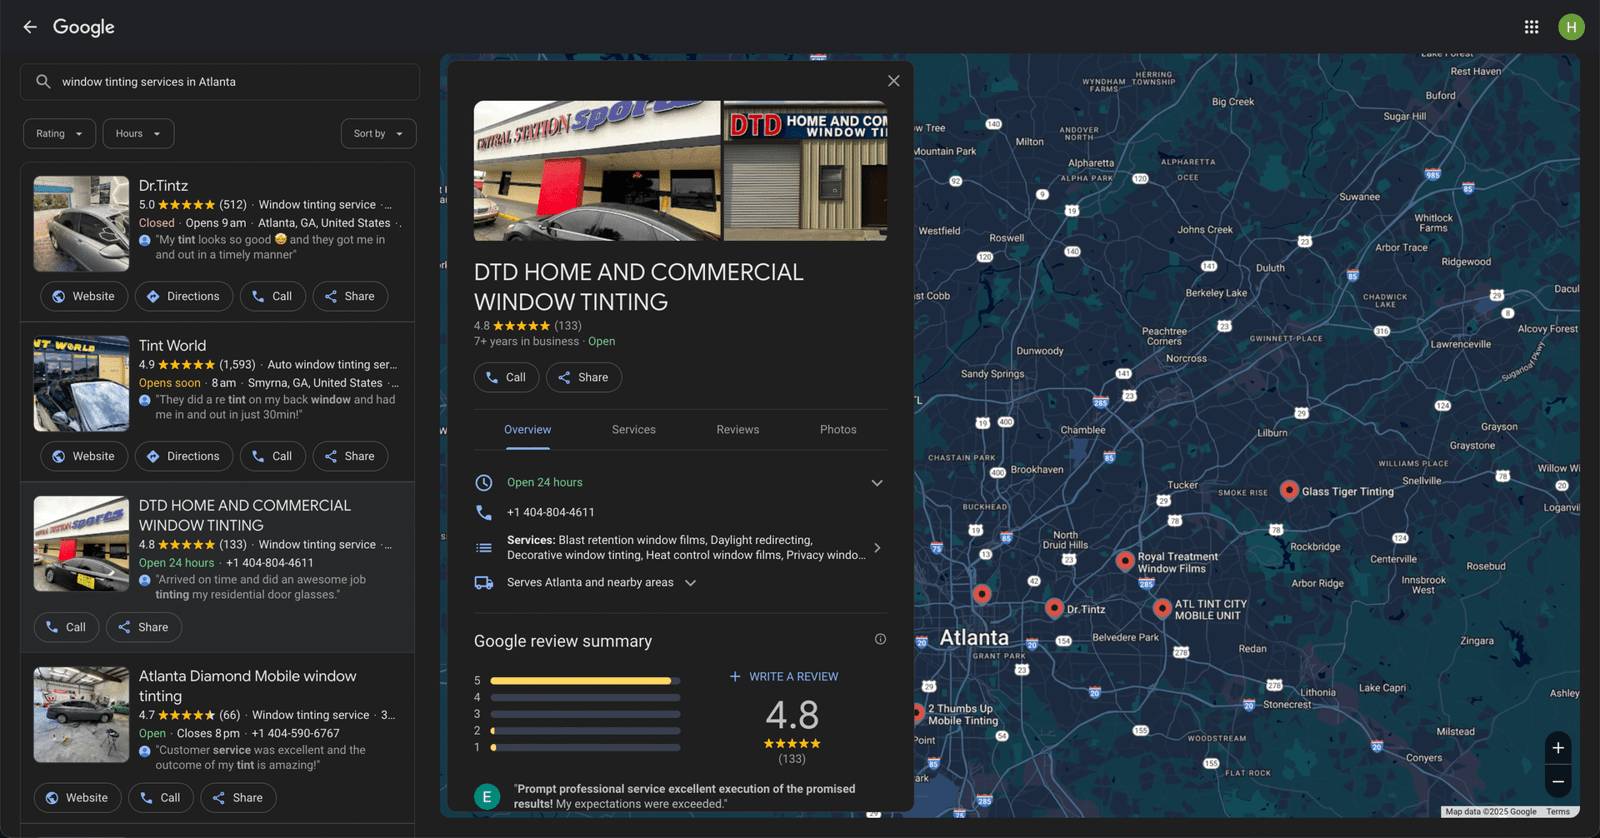Share the Dr.Tintz listing
Viewport: 1600px width, 838px height.
pyautogui.click(x=350, y=296)
